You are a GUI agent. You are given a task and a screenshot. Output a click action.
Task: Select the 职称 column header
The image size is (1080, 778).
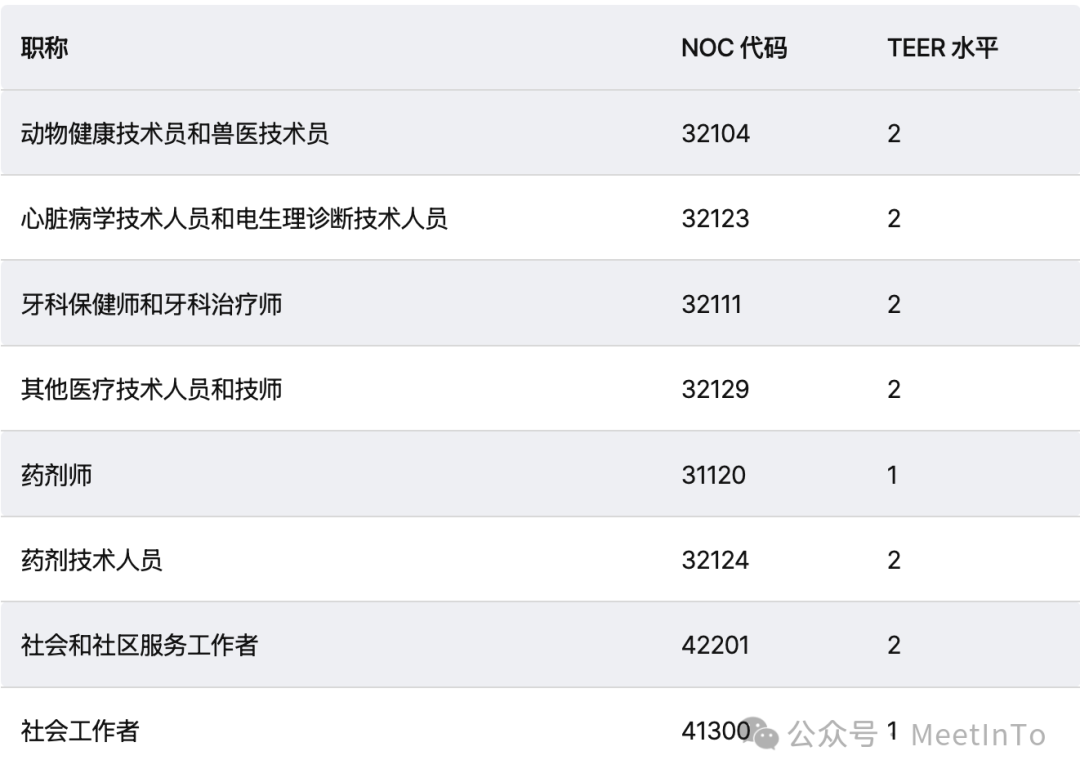coord(44,48)
